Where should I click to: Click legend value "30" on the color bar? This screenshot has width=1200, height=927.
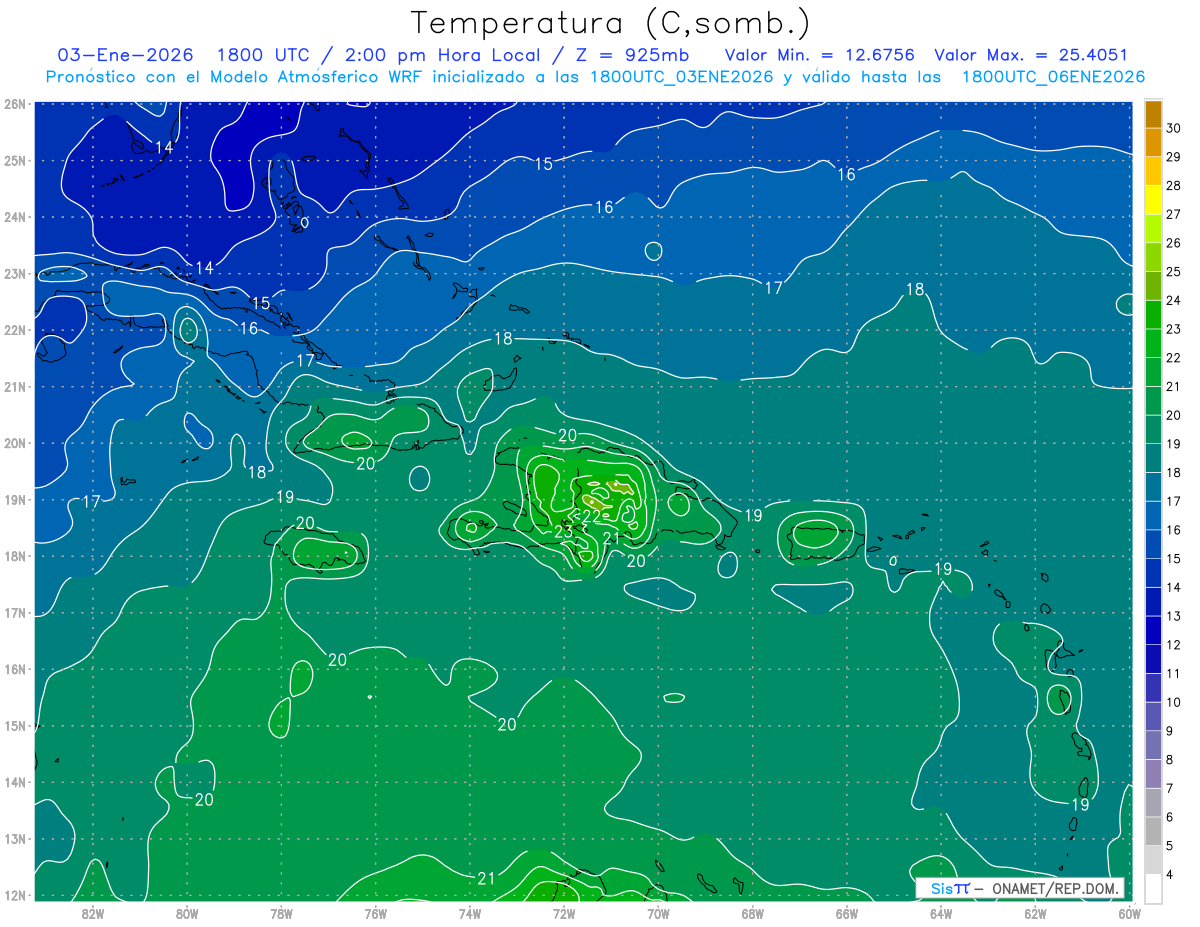(1173, 129)
